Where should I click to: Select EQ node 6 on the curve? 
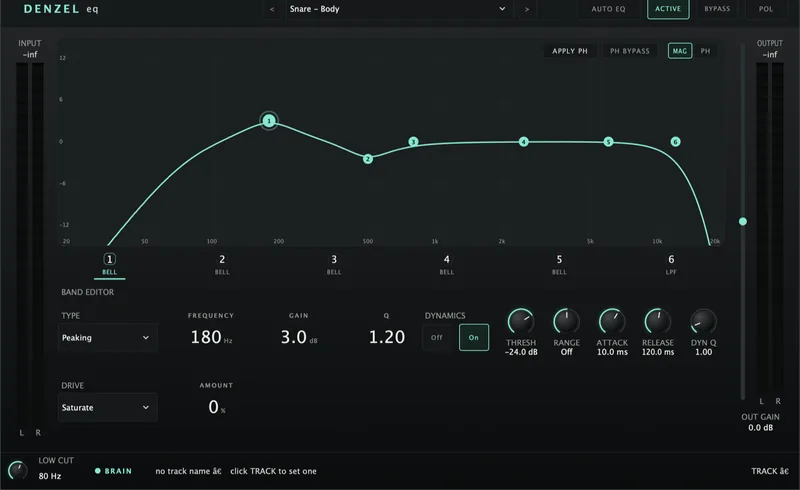pos(675,141)
